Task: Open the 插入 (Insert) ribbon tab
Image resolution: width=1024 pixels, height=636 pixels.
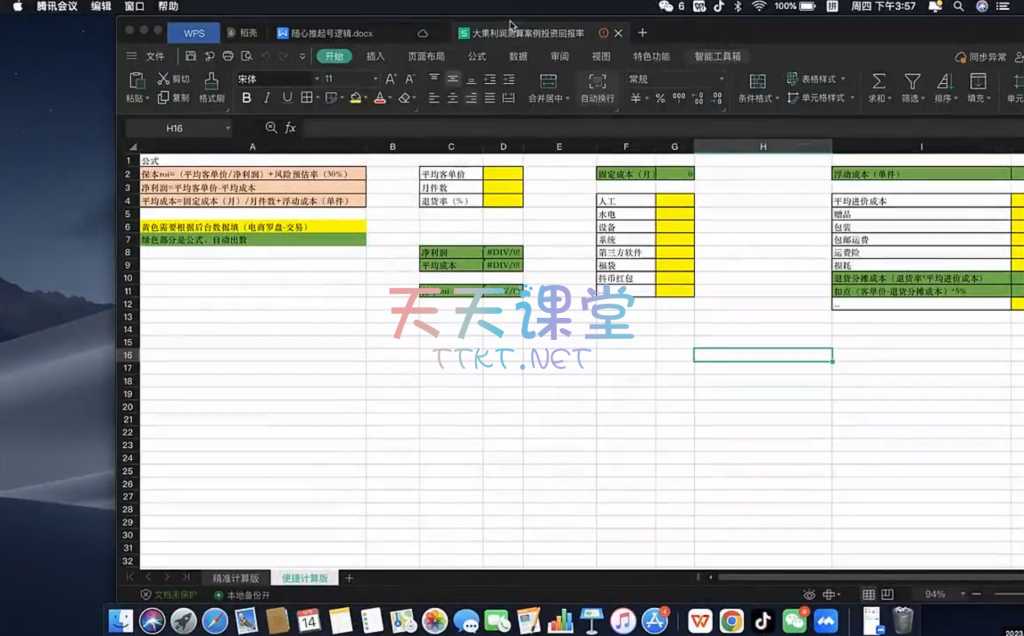Action: (x=375, y=56)
